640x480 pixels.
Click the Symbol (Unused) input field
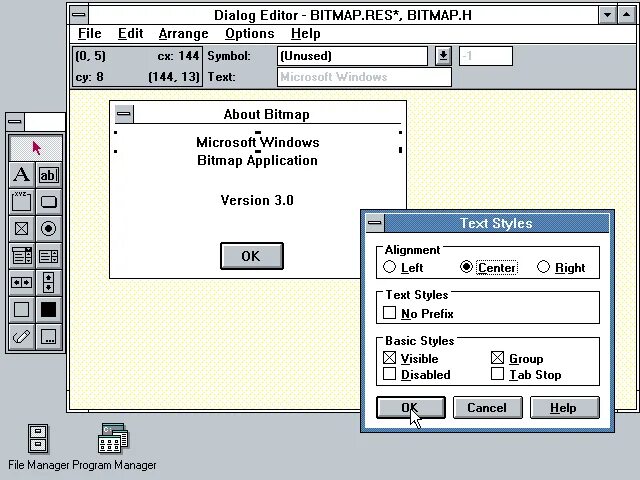(352, 56)
